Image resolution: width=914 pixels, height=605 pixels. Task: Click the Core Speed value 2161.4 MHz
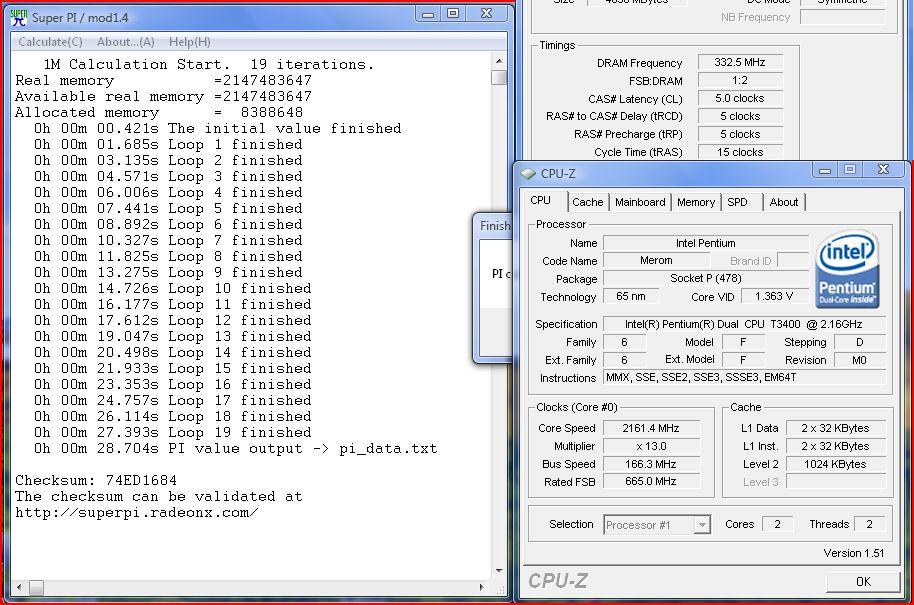(651, 428)
